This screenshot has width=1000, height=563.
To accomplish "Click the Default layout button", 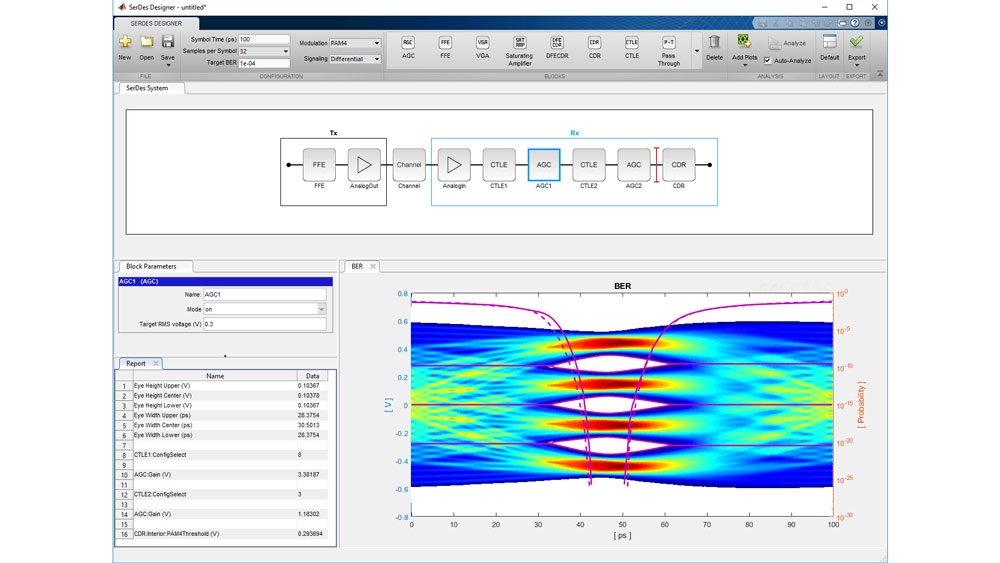I will [x=829, y=48].
